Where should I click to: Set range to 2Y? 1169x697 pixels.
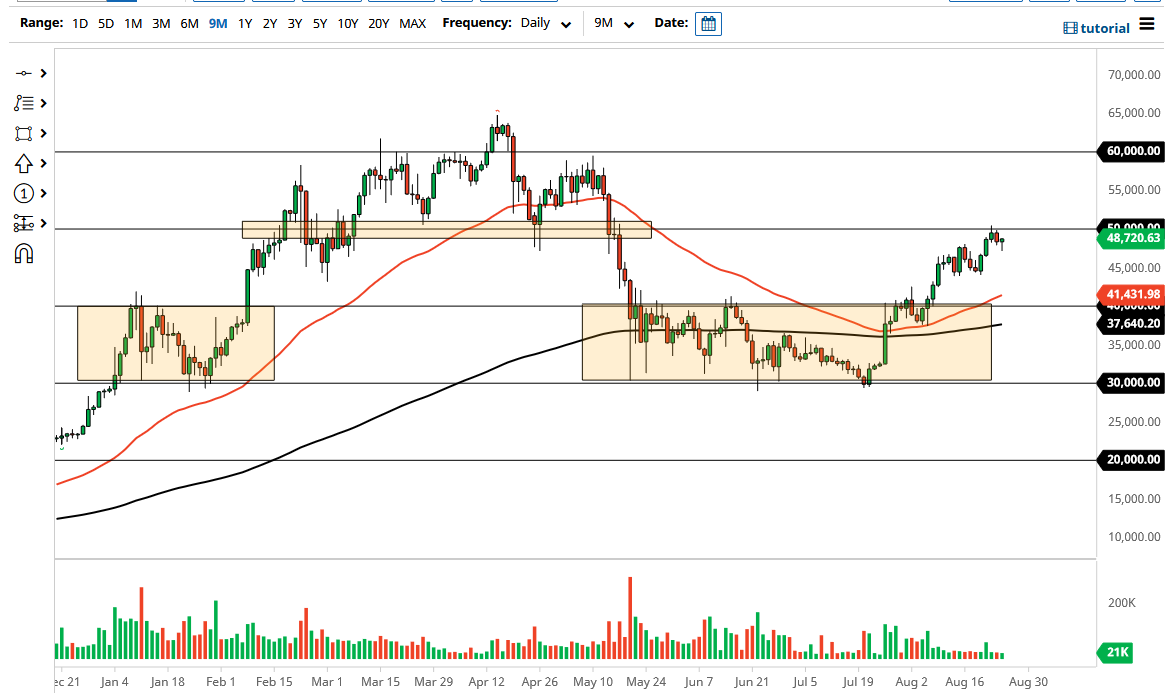(270, 24)
